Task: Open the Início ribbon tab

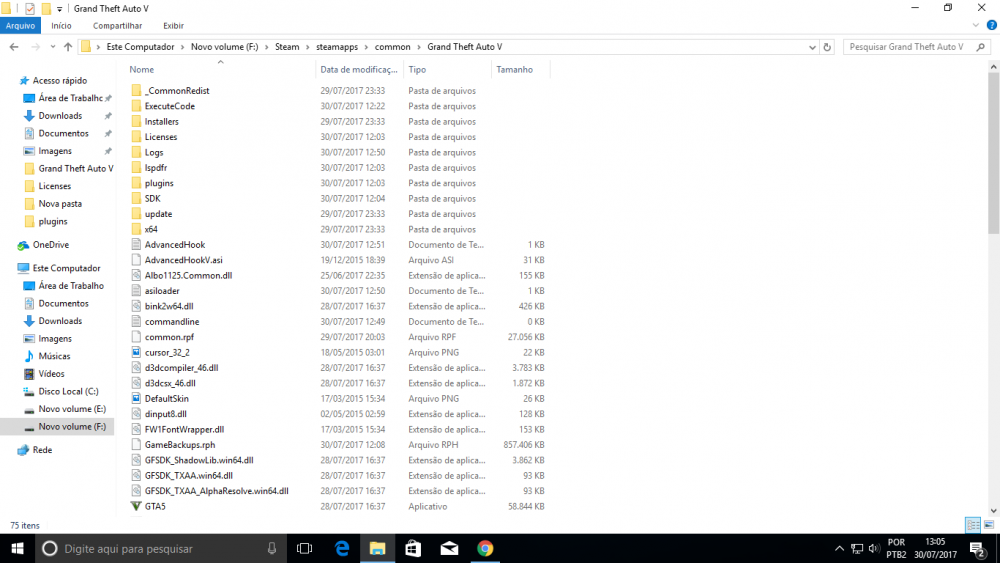Action: 61,26
